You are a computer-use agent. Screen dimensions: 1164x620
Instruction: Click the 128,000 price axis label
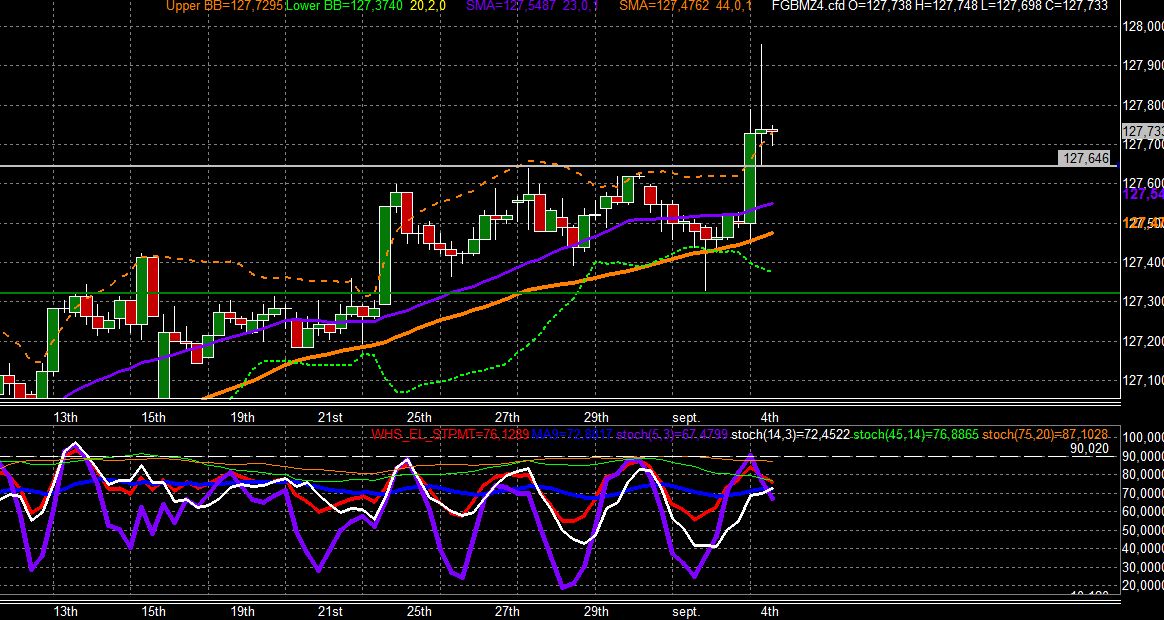1142,27
